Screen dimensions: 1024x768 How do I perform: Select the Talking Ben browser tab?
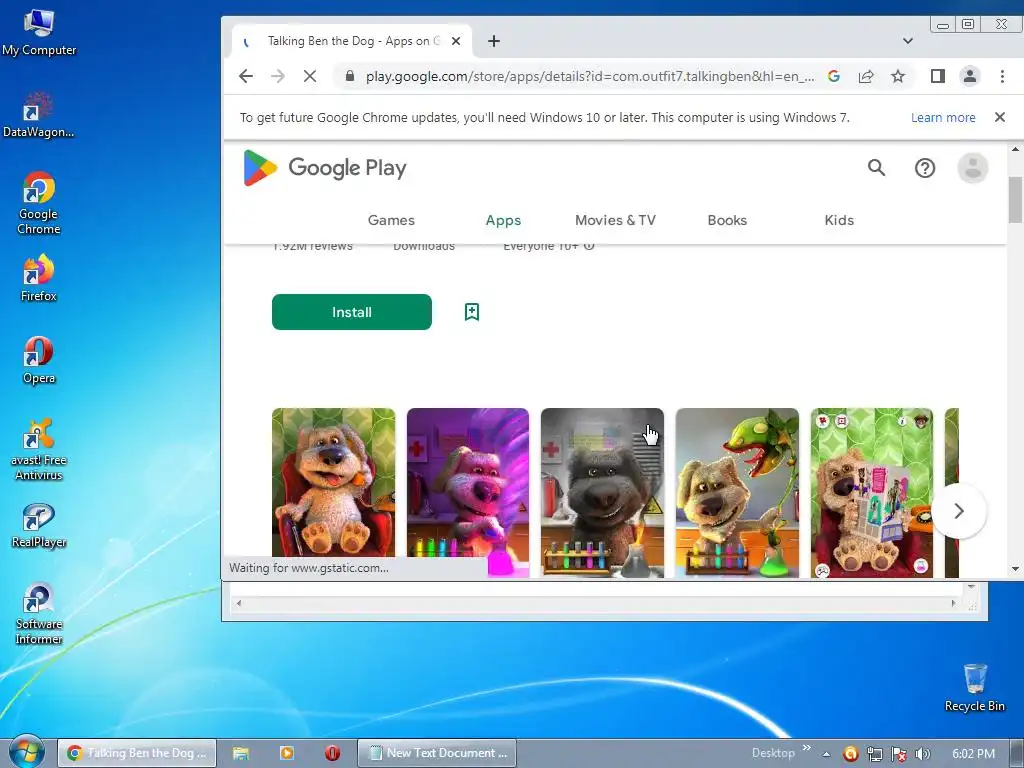pos(351,41)
